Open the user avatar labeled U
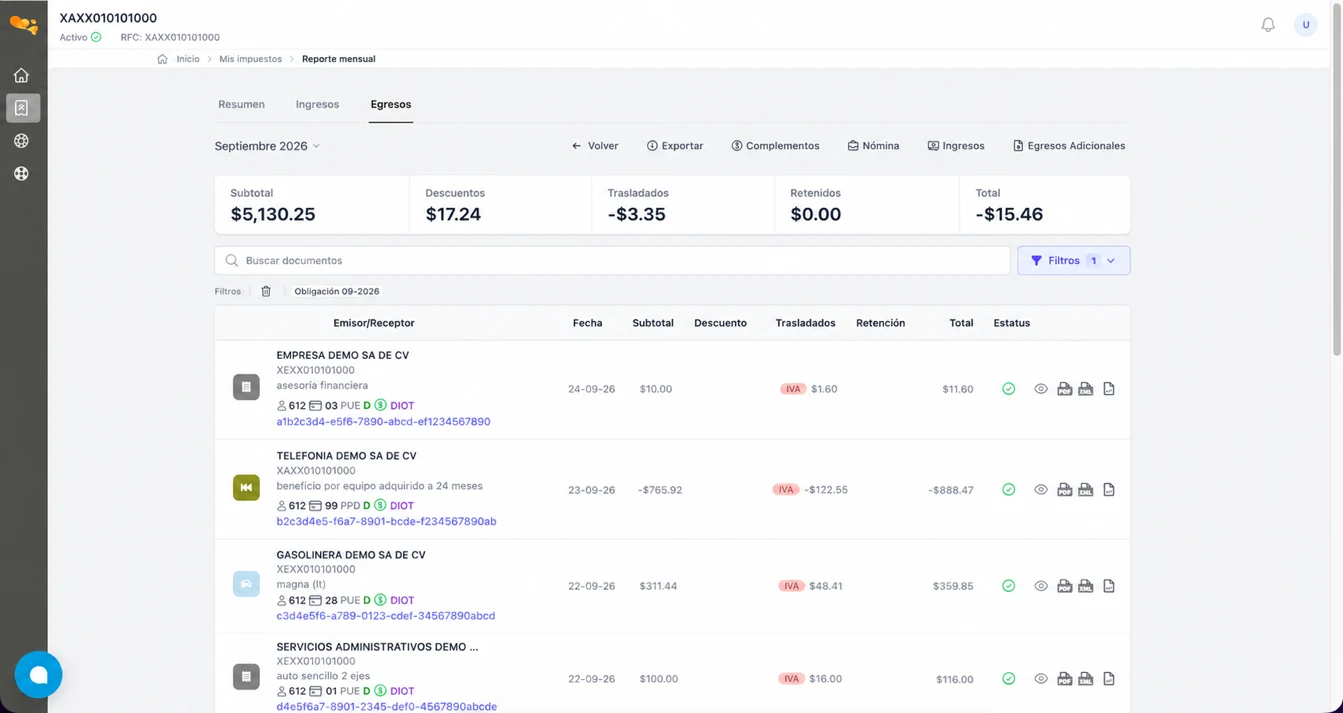Image resolution: width=1343 pixels, height=713 pixels. (1305, 25)
